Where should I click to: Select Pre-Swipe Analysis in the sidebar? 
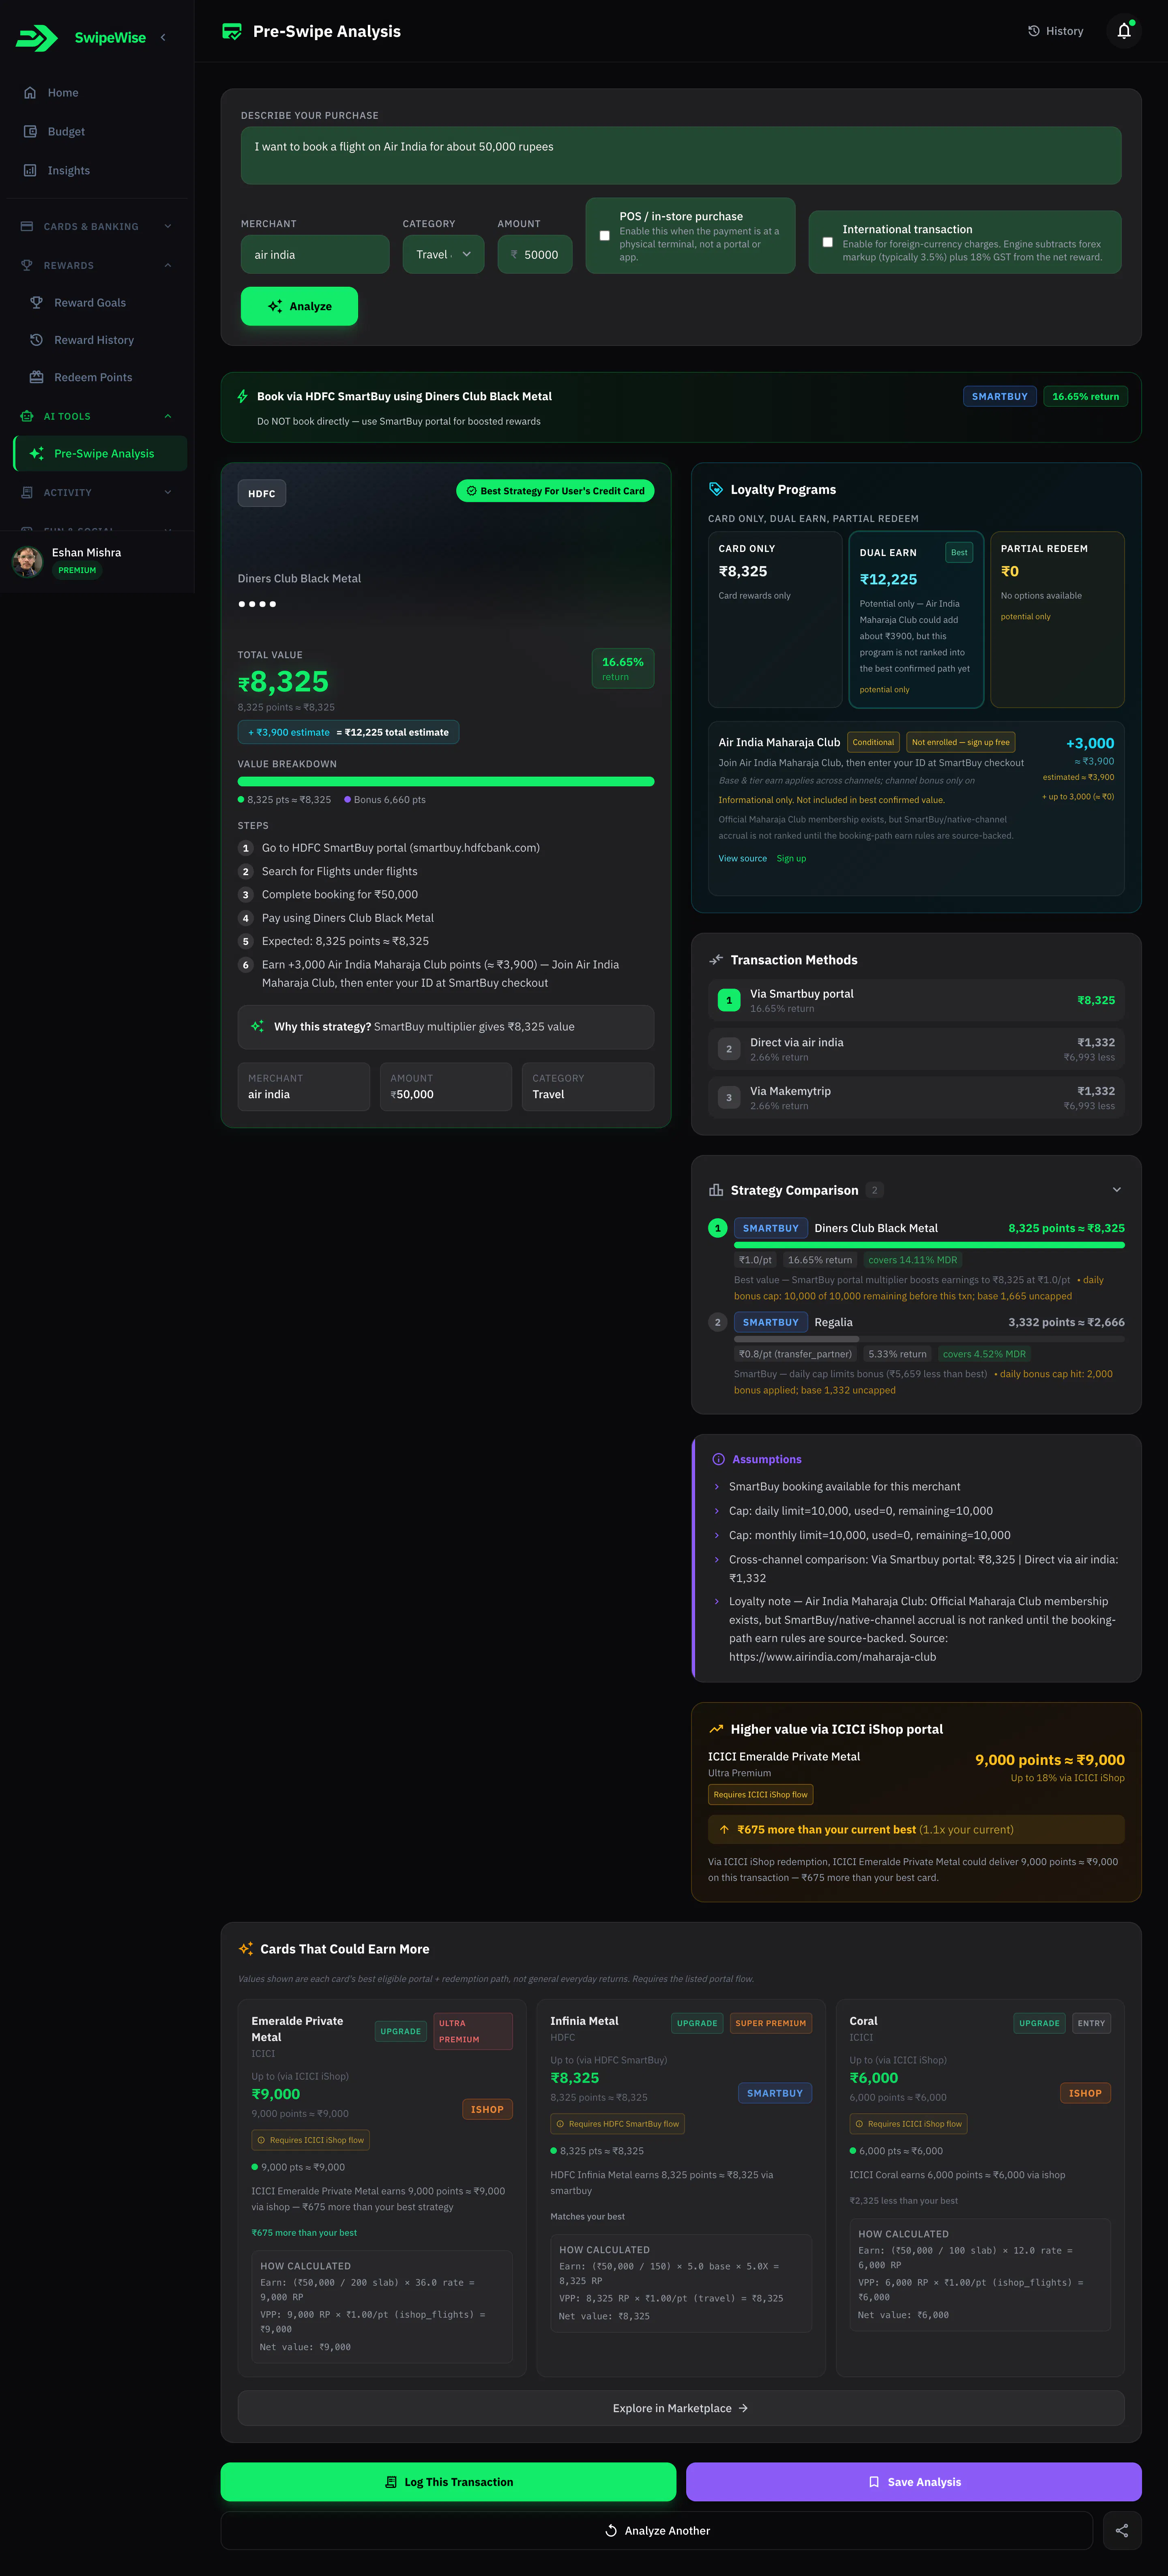100,454
